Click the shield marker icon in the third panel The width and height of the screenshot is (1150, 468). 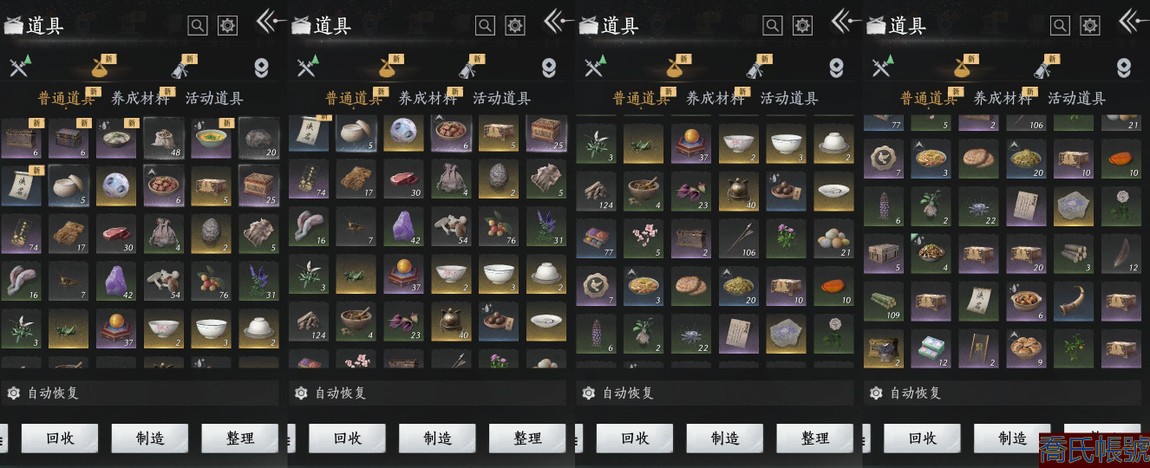point(835,67)
